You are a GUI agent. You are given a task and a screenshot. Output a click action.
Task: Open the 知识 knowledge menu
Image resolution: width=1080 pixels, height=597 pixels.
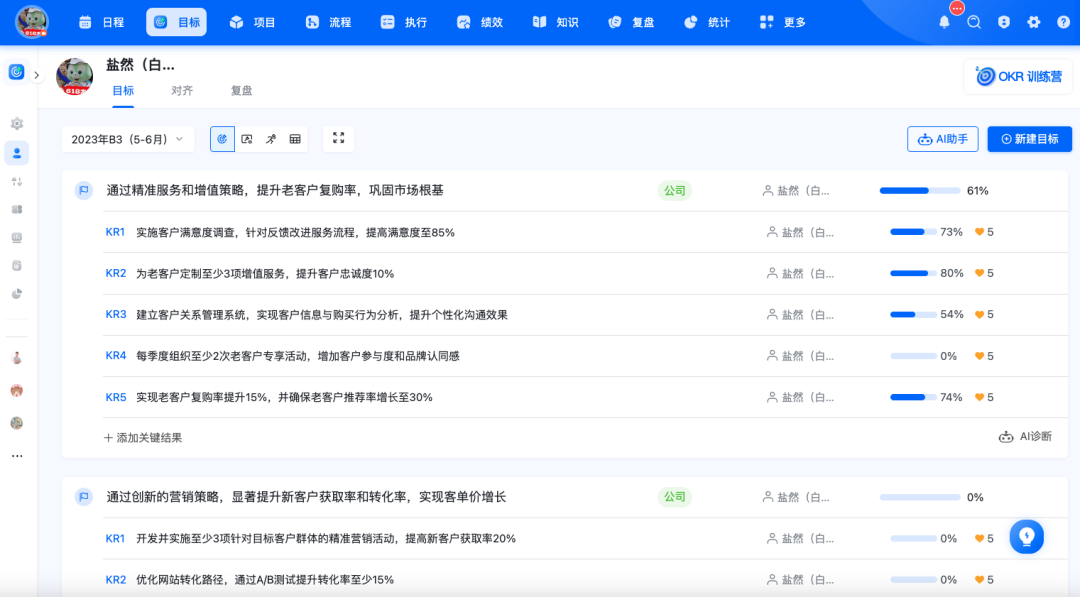(x=556, y=23)
